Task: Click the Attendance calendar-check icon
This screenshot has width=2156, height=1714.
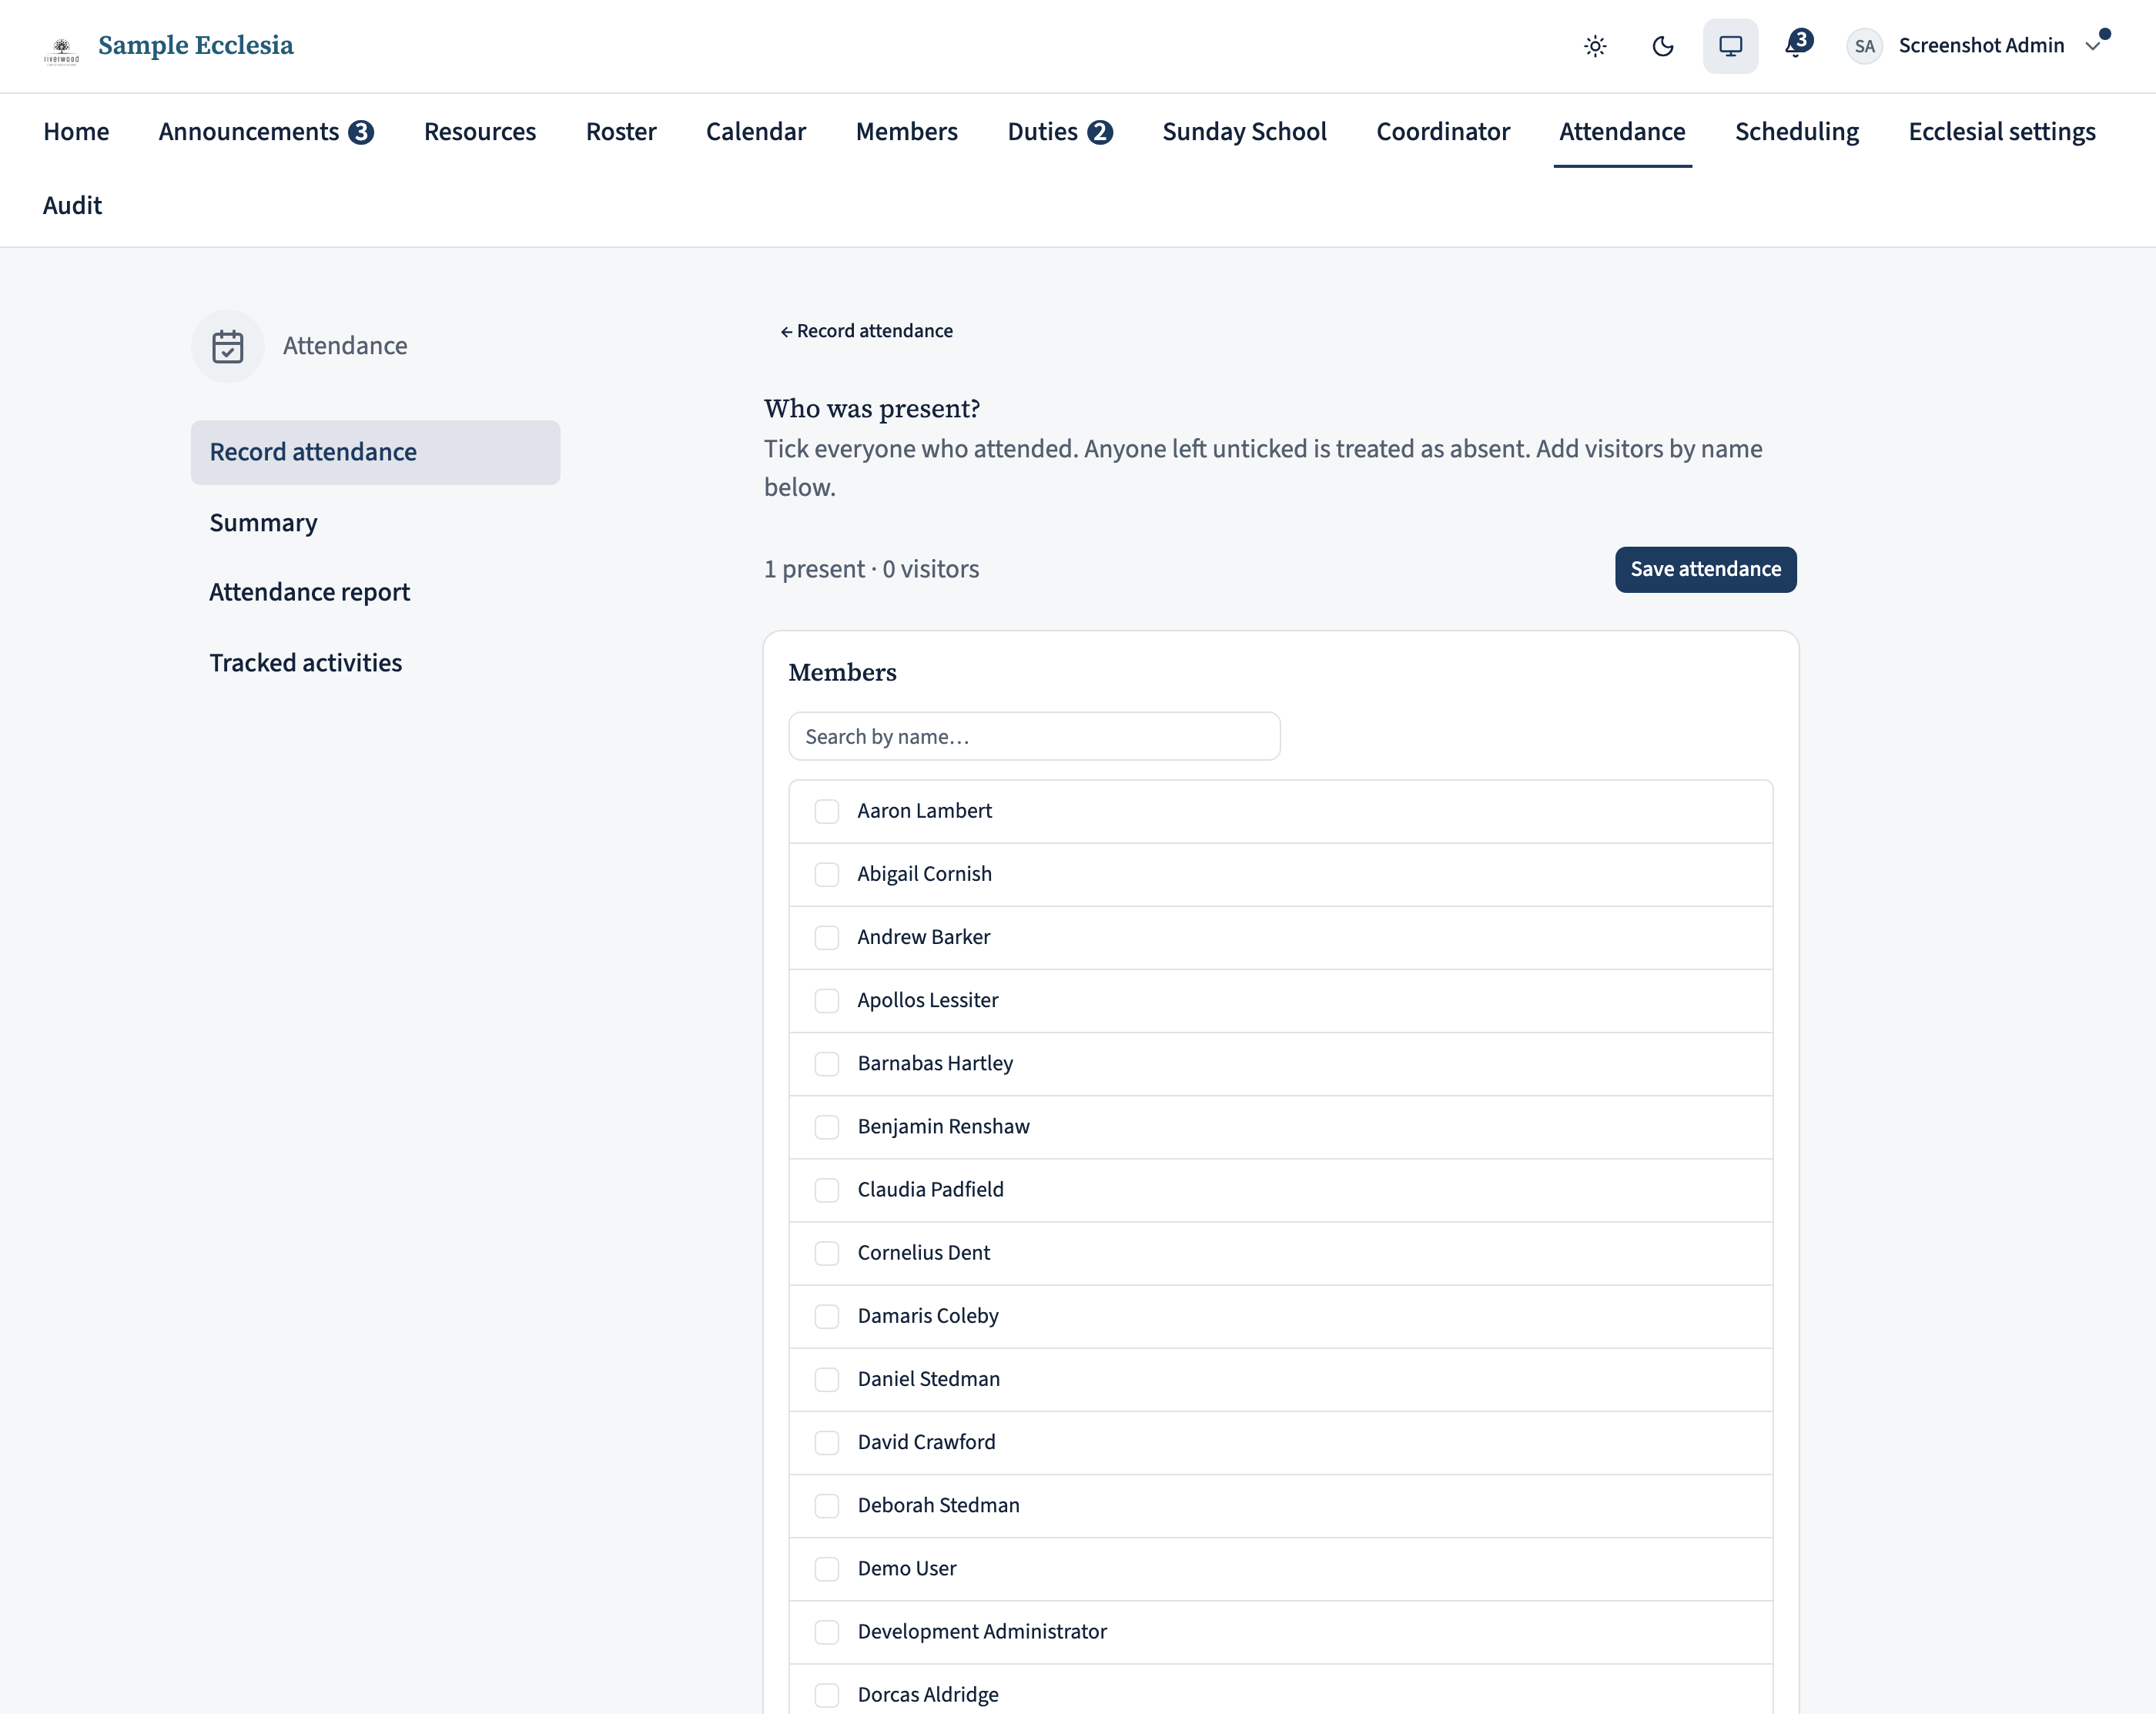Action: pos(228,346)
